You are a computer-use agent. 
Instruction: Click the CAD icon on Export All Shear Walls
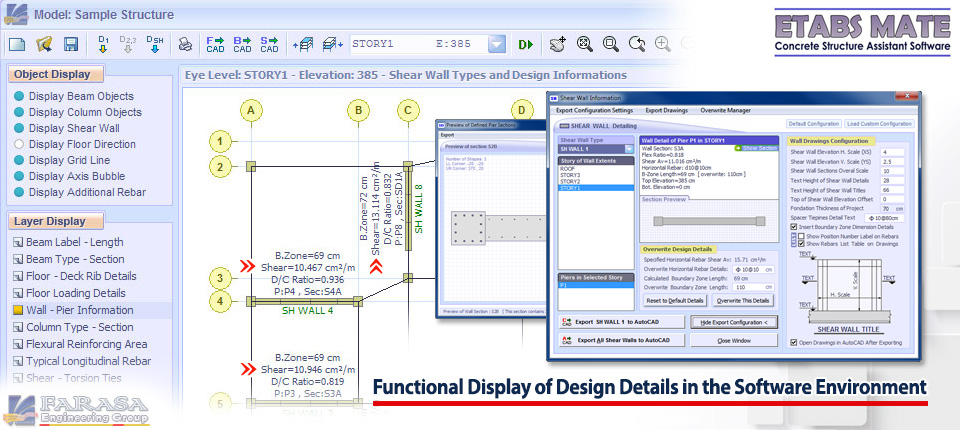(566, 340)
